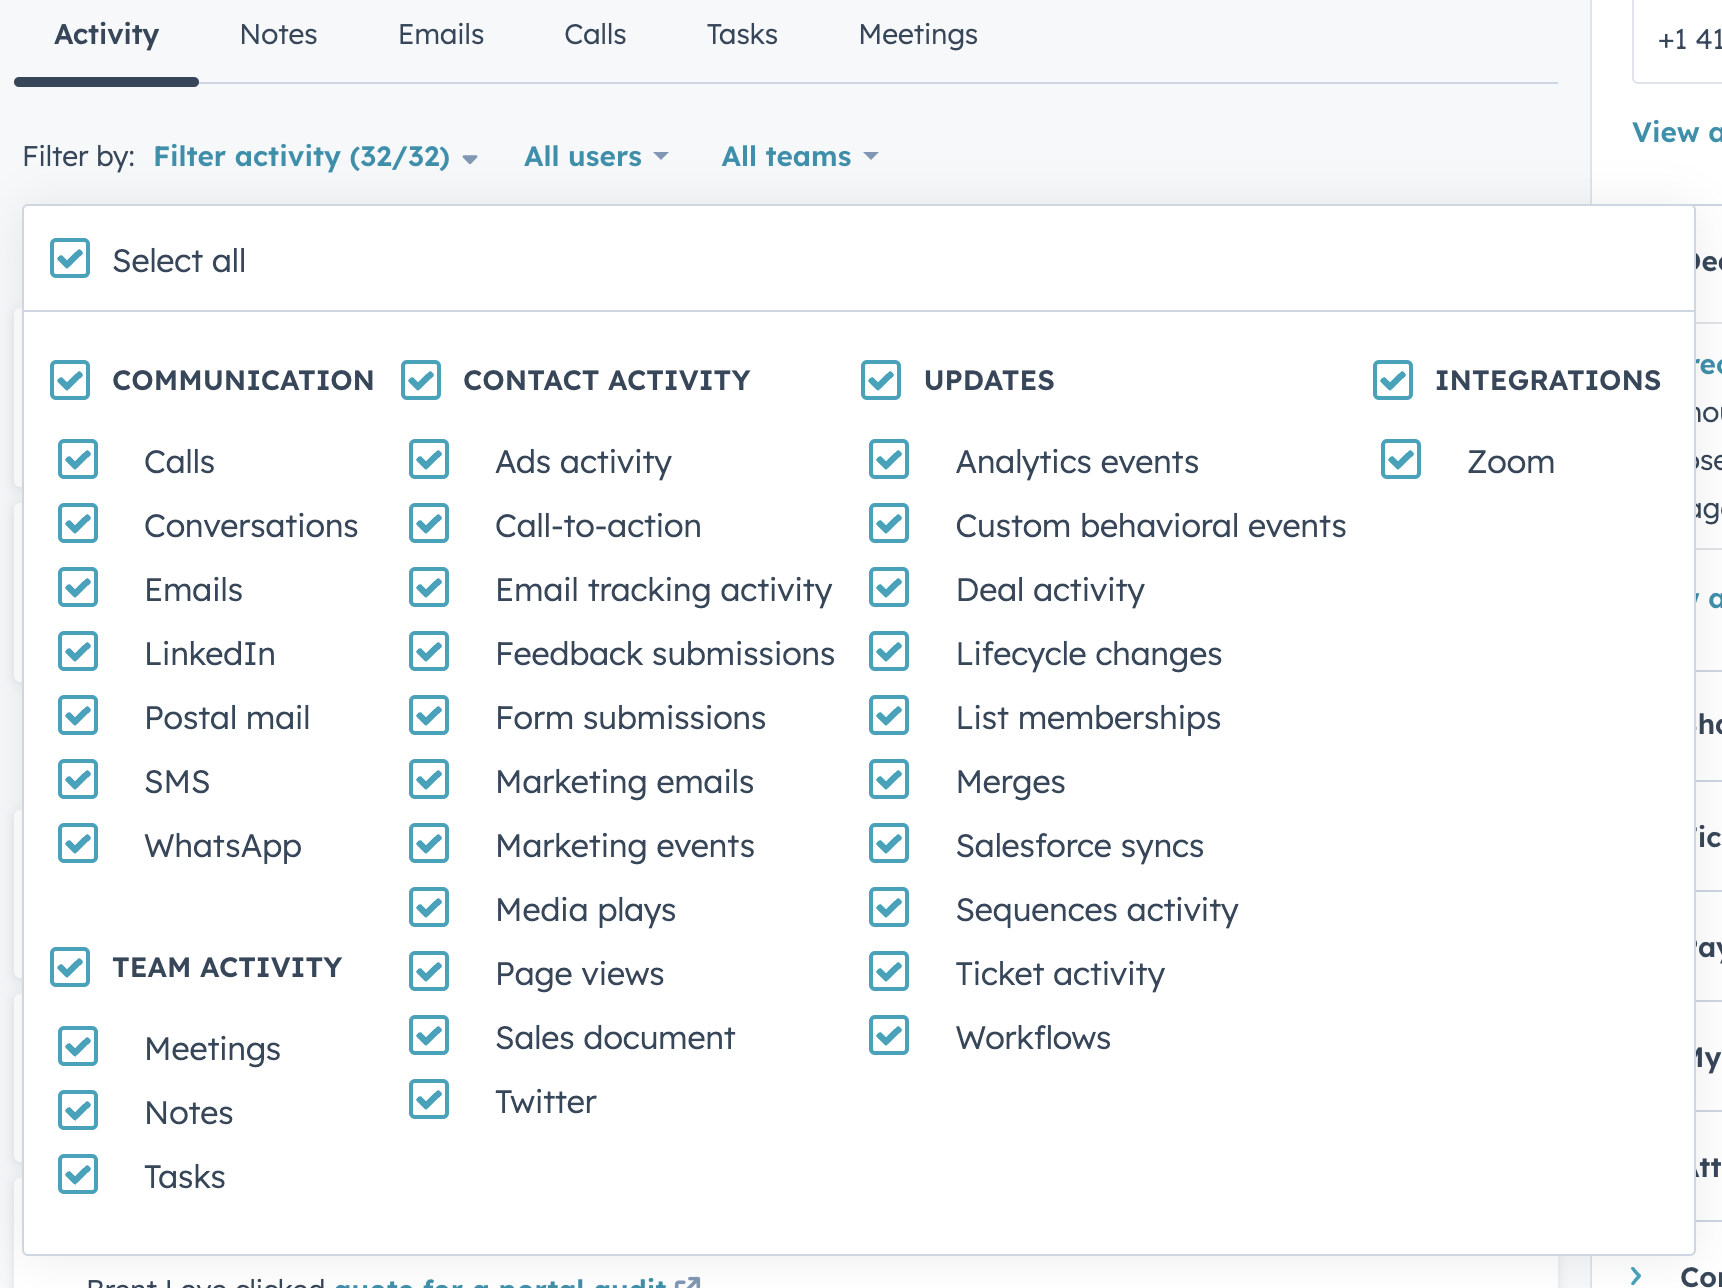
Task: Open the Meetings tab
Action: click(917, 35)
